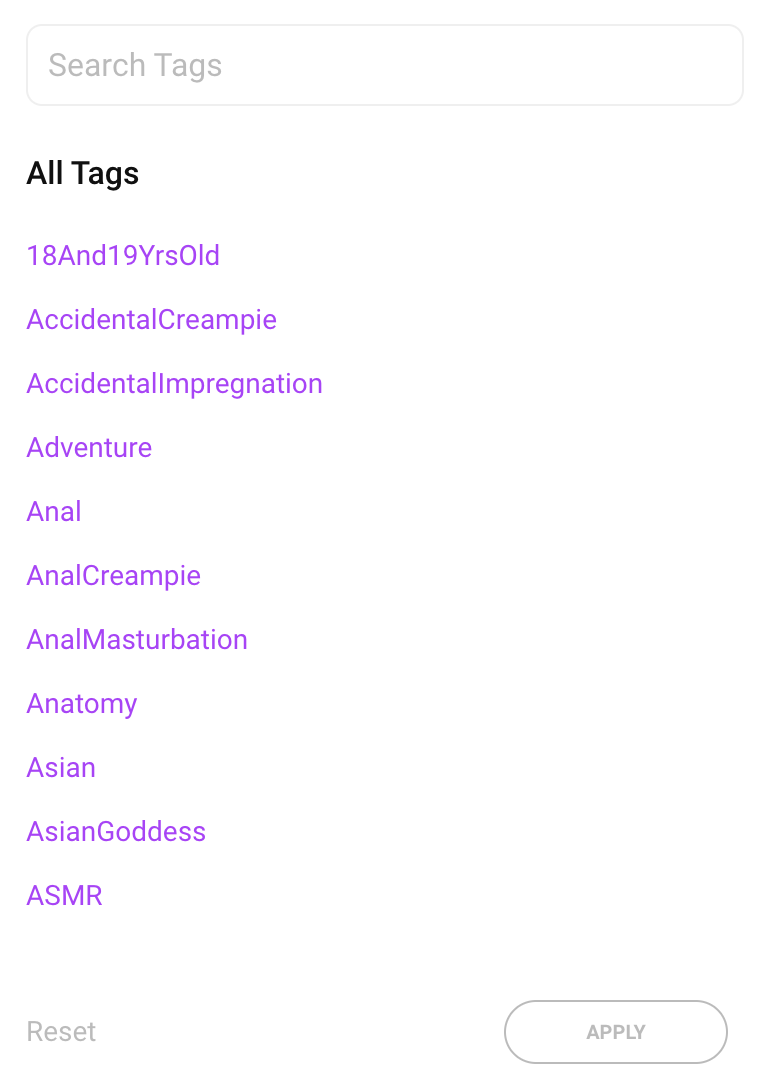The height and width of the screenshot is (1080, 772).
Task: Select the Asian tag
Action: (61, 768)
